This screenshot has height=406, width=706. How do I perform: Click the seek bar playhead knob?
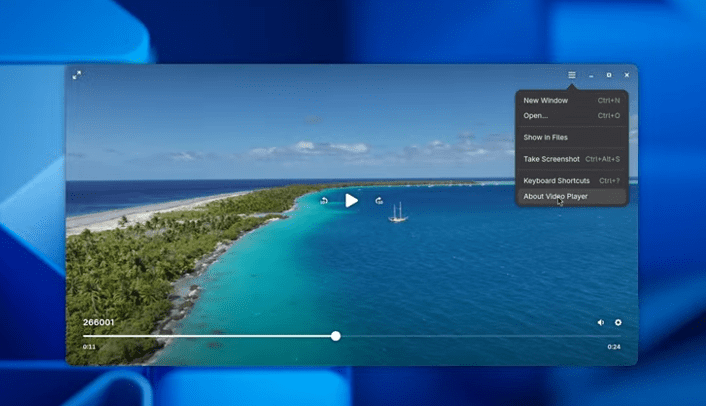pos(336,336)
